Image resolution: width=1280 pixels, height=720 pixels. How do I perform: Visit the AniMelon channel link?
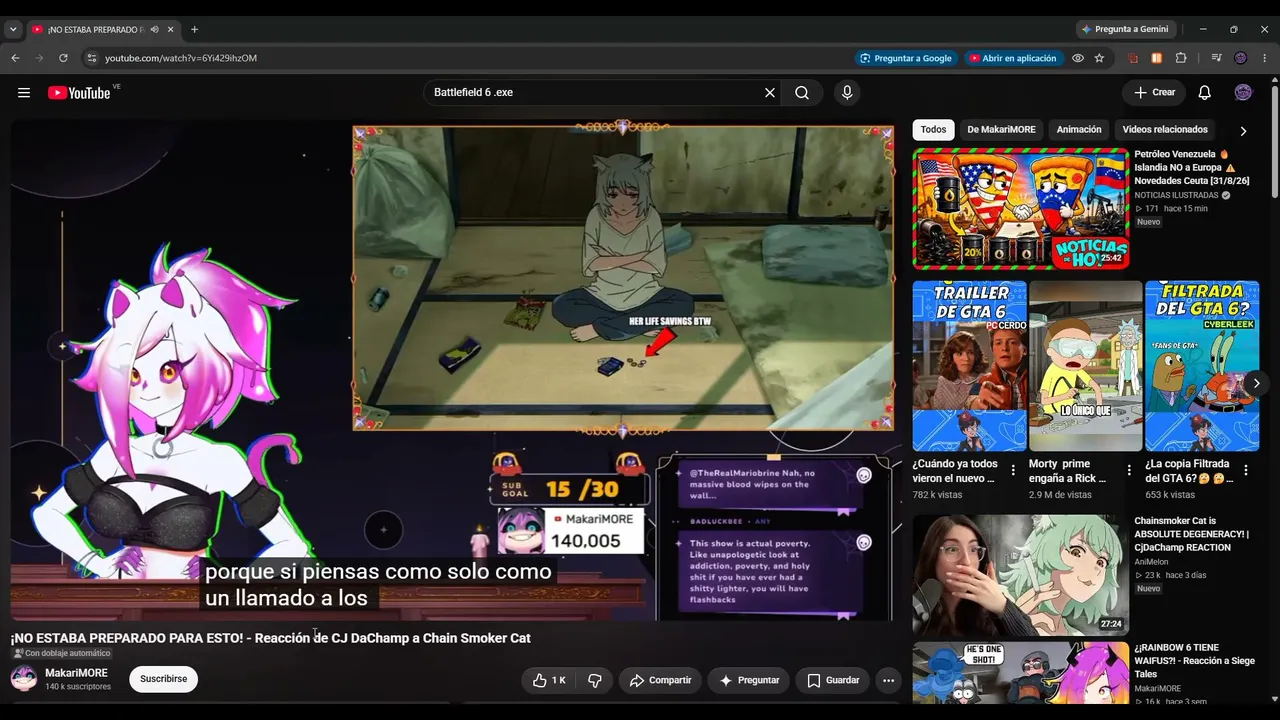point(1151,562)
